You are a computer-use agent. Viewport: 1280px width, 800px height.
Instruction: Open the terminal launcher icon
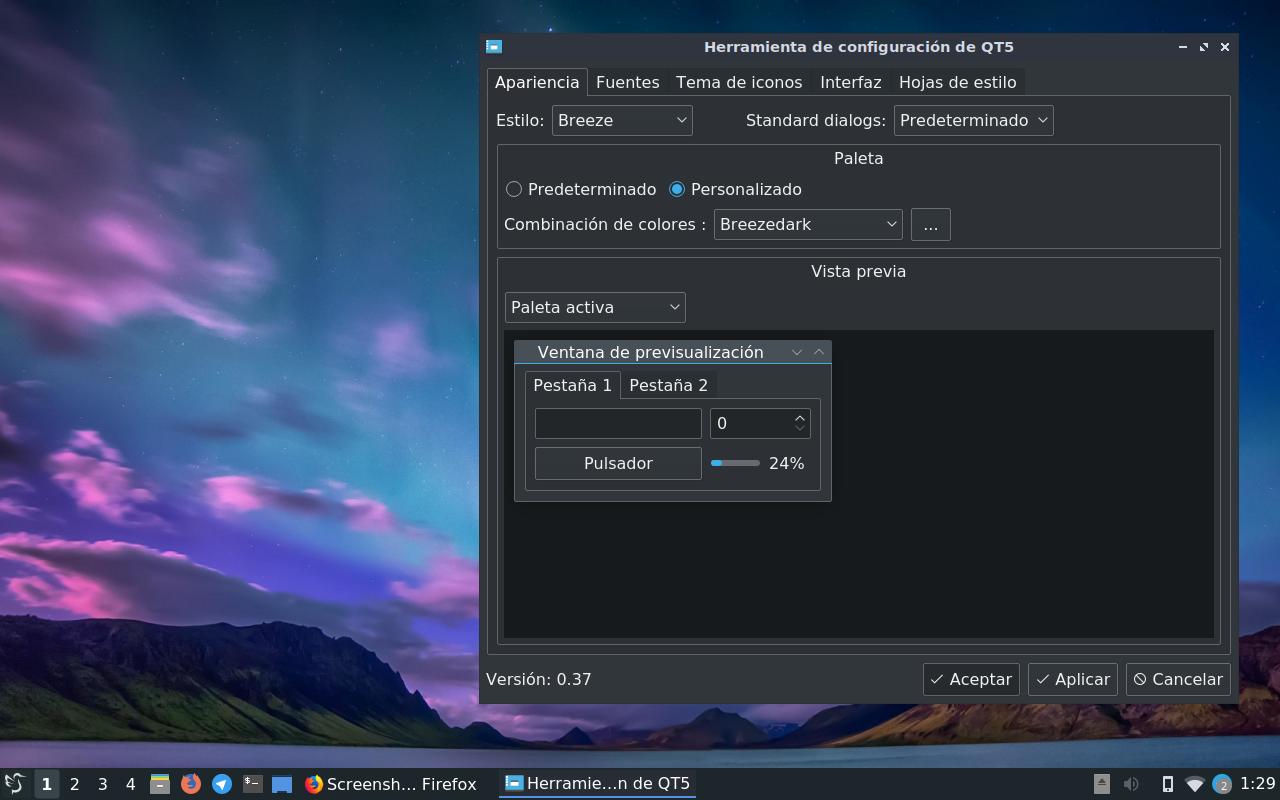[253, 784]
